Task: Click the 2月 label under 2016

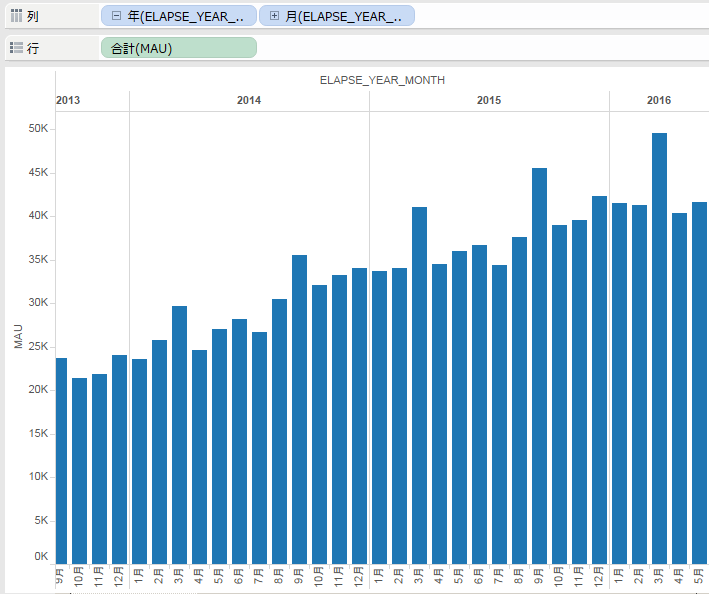Action: pyautogui.click(x=639, y=576)
